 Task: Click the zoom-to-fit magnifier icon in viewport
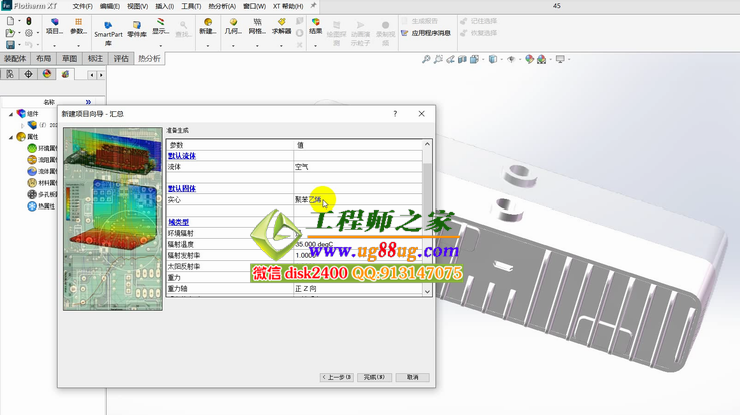[426, 59]
